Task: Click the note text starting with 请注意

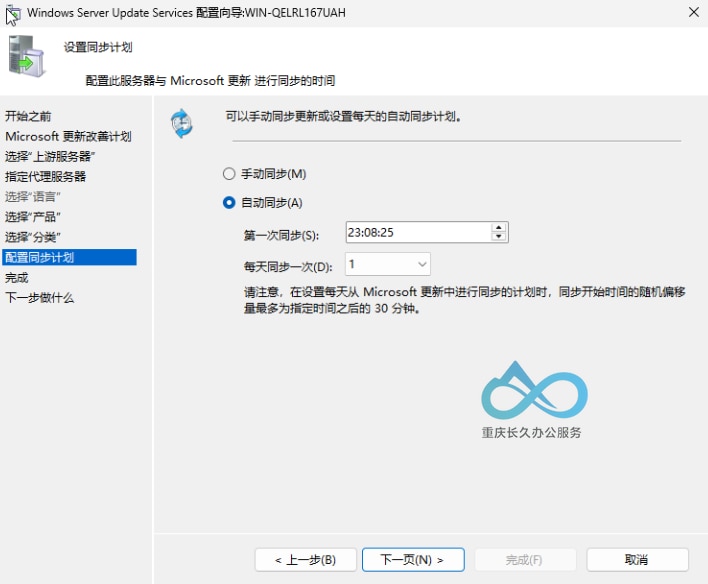Action: pos(465,300)
